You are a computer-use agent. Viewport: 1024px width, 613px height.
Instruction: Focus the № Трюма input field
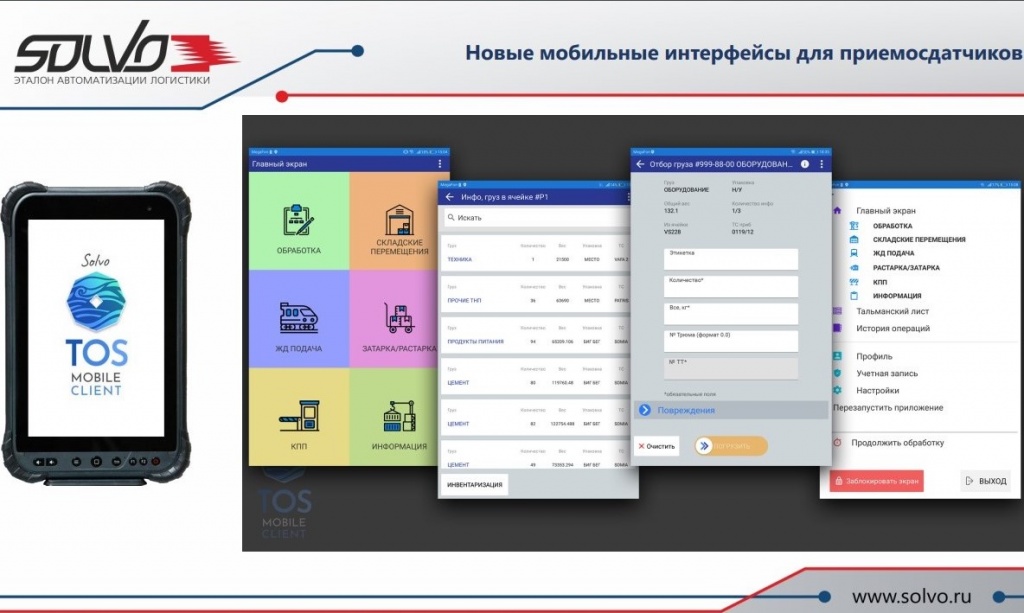(731, 341)
